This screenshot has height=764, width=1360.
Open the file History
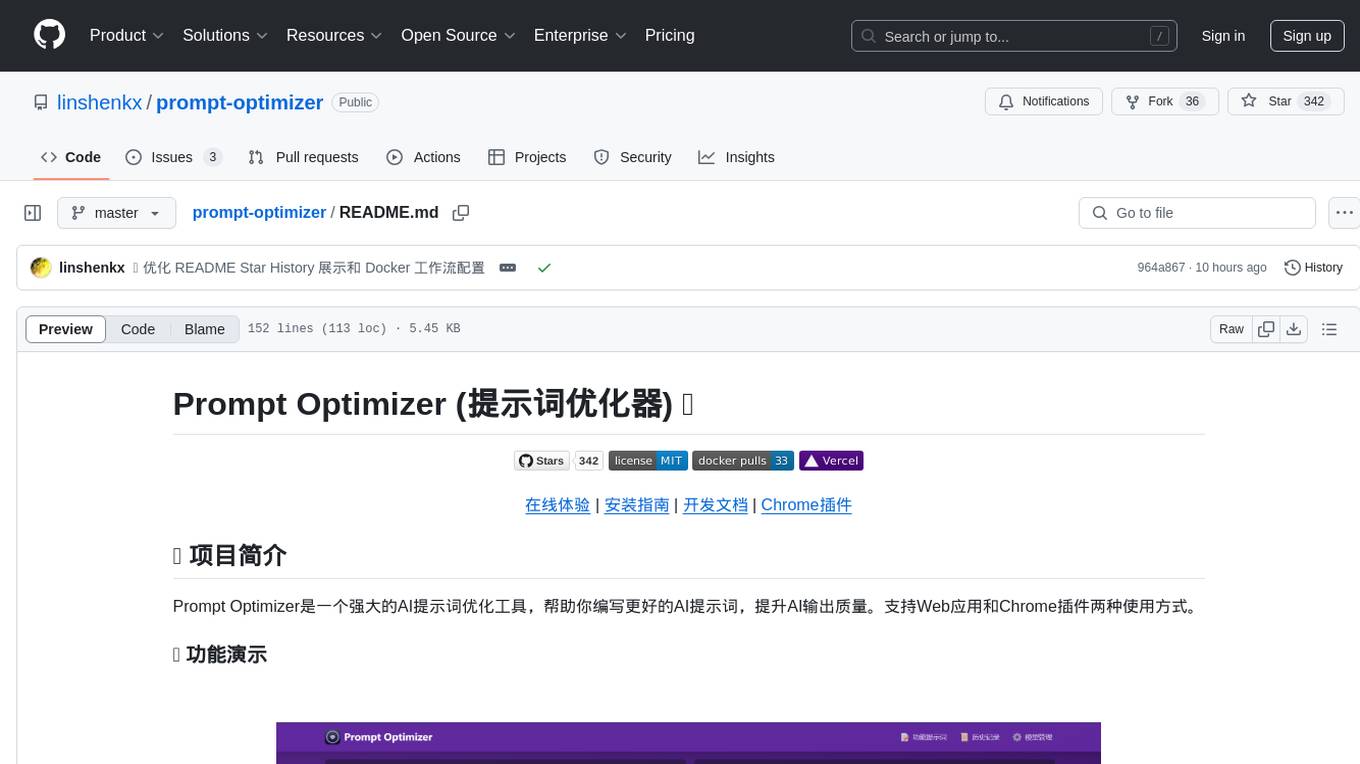(1313, 268)
